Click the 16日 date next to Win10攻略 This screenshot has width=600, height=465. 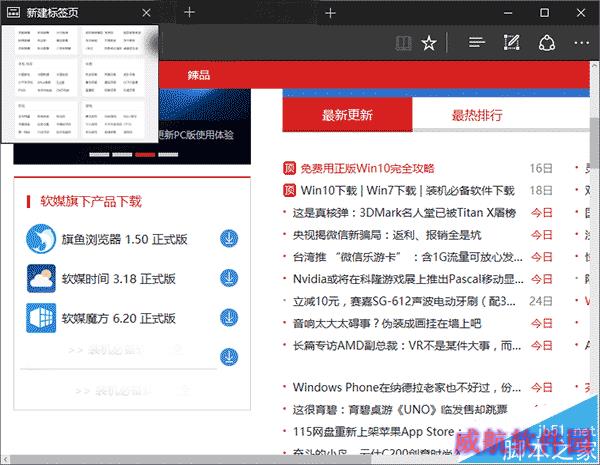[x=541, y=168]
